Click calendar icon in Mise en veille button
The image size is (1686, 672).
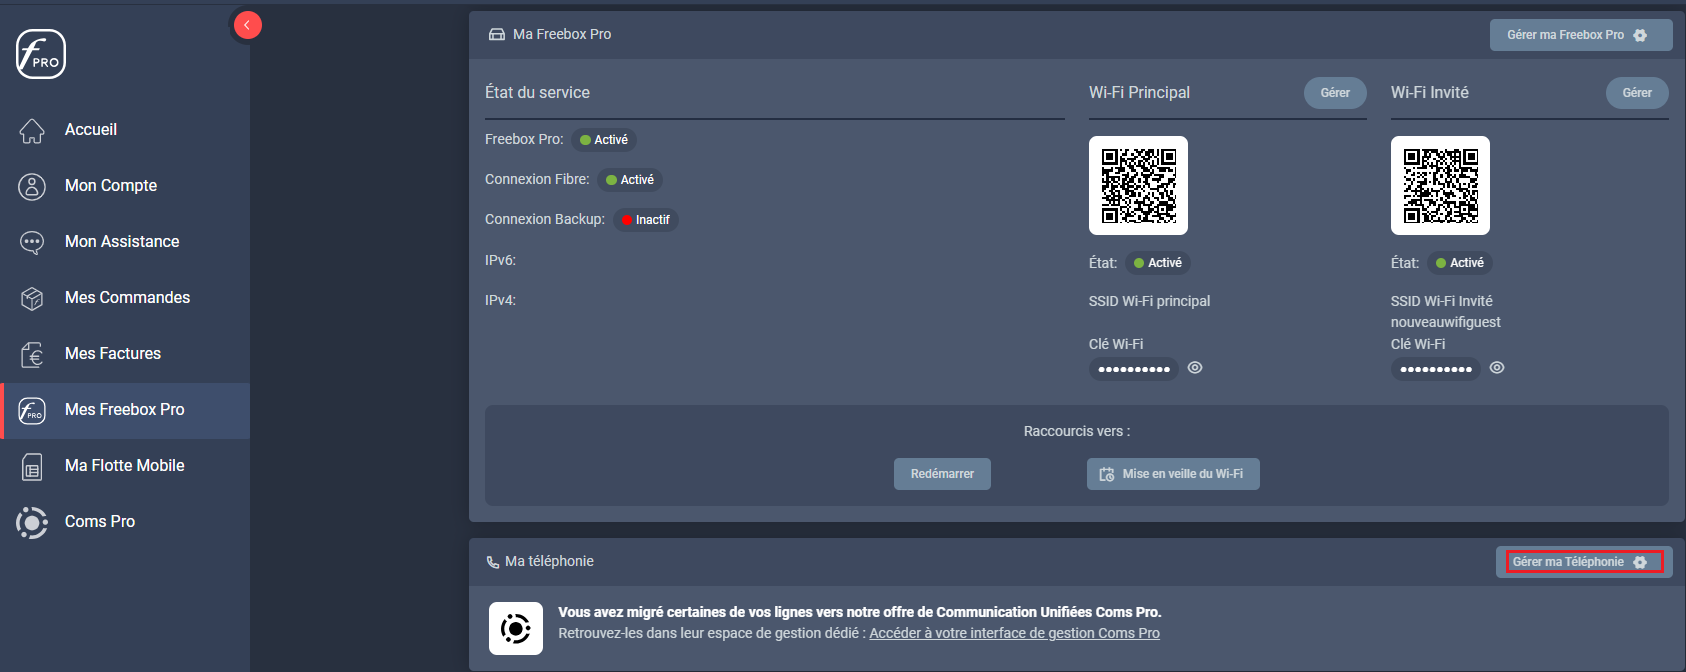(x=1107, y=474)
